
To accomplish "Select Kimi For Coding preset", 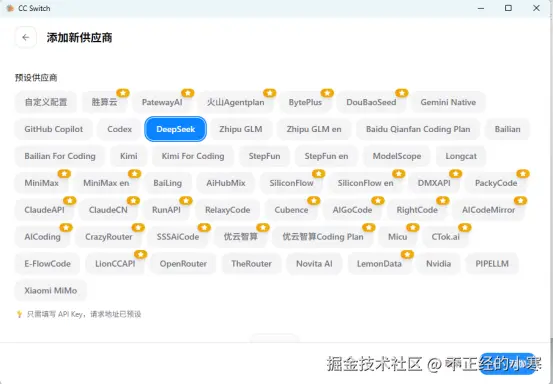I will [193, 156].
